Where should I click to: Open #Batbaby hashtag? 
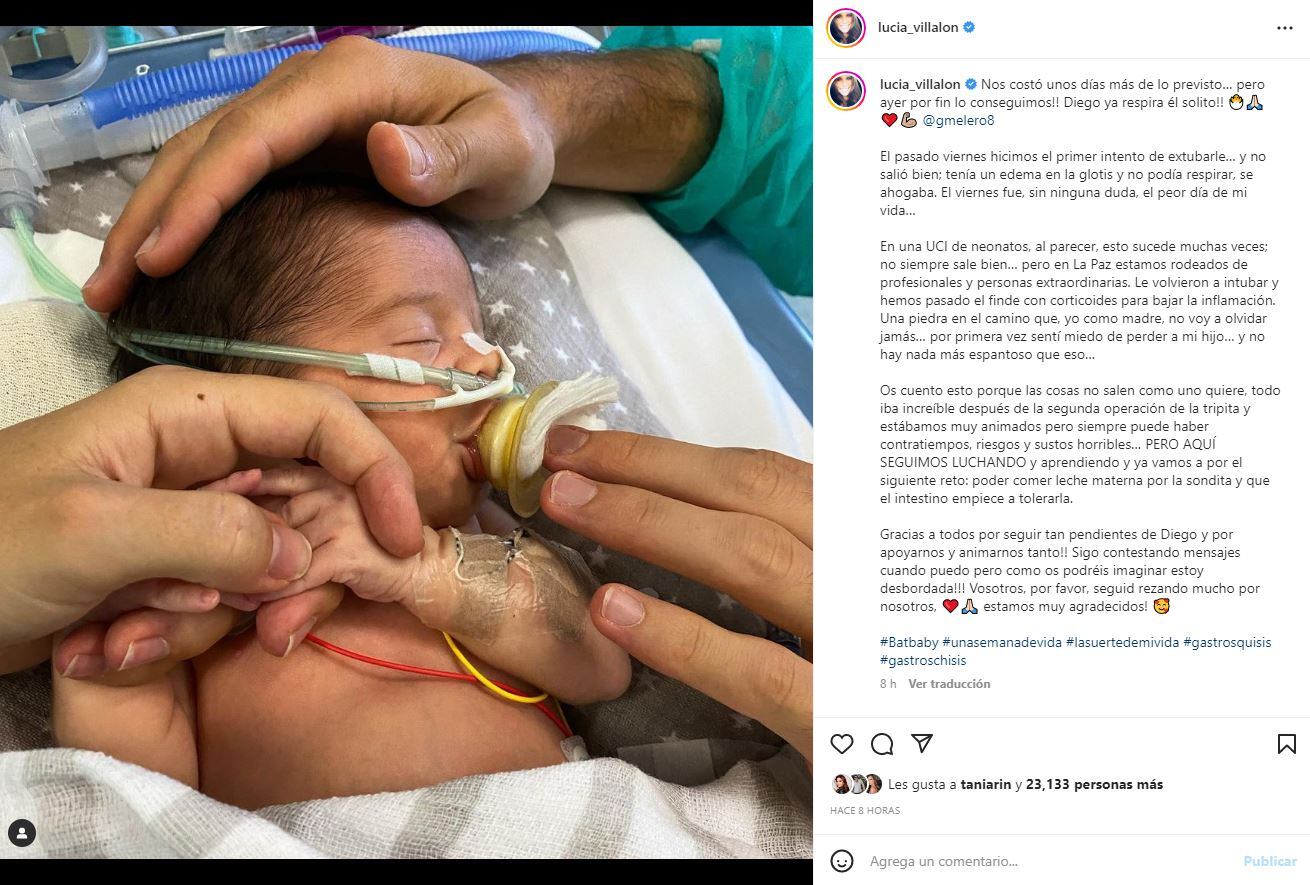pyautogui.click(x=908, y=642)
